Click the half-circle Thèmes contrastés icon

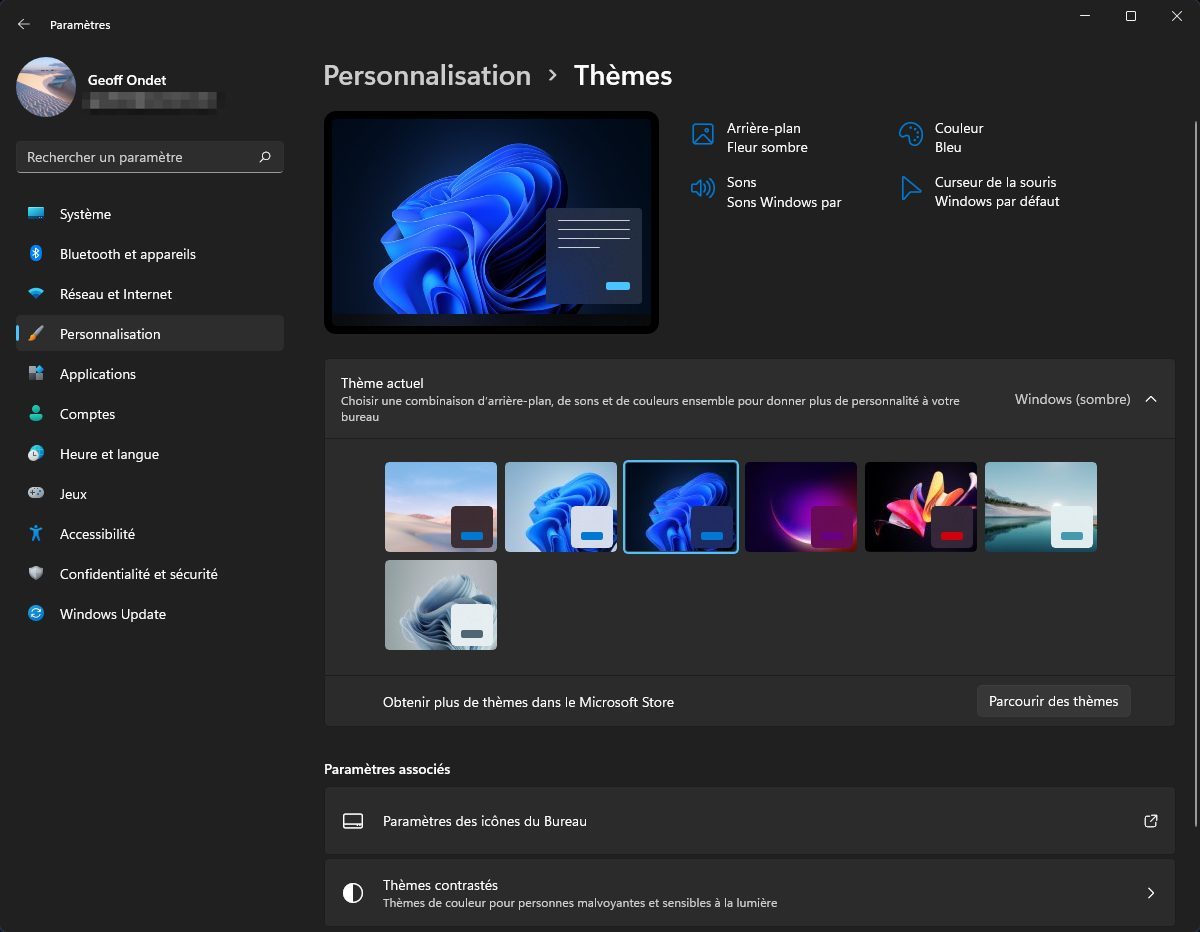click(x=352, y=893)
